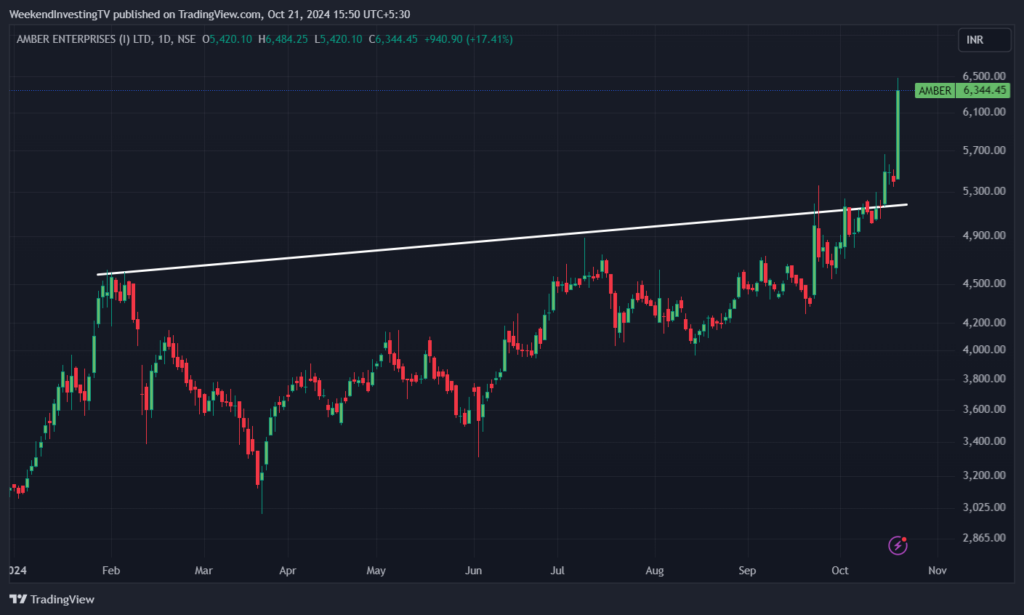Select the AMBER symbol price label
Viewport: 1024px width, 615px height.
coord(935,91)
